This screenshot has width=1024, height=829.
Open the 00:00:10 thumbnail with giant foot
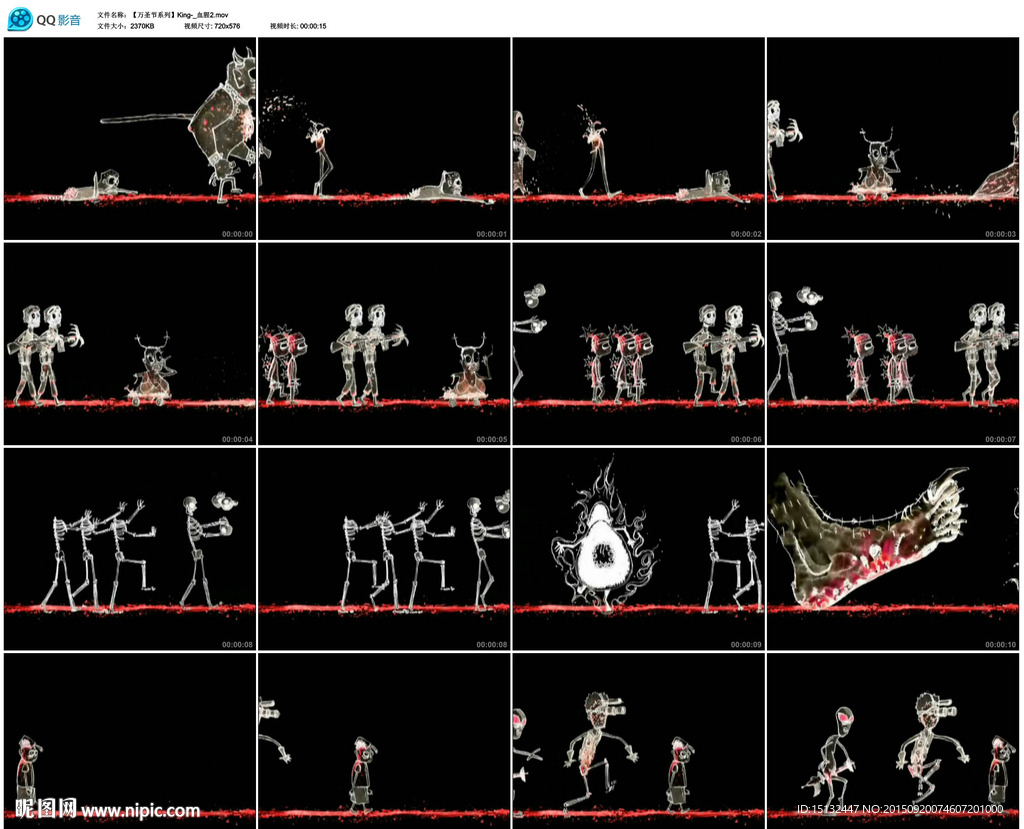(x=893, y=549)
